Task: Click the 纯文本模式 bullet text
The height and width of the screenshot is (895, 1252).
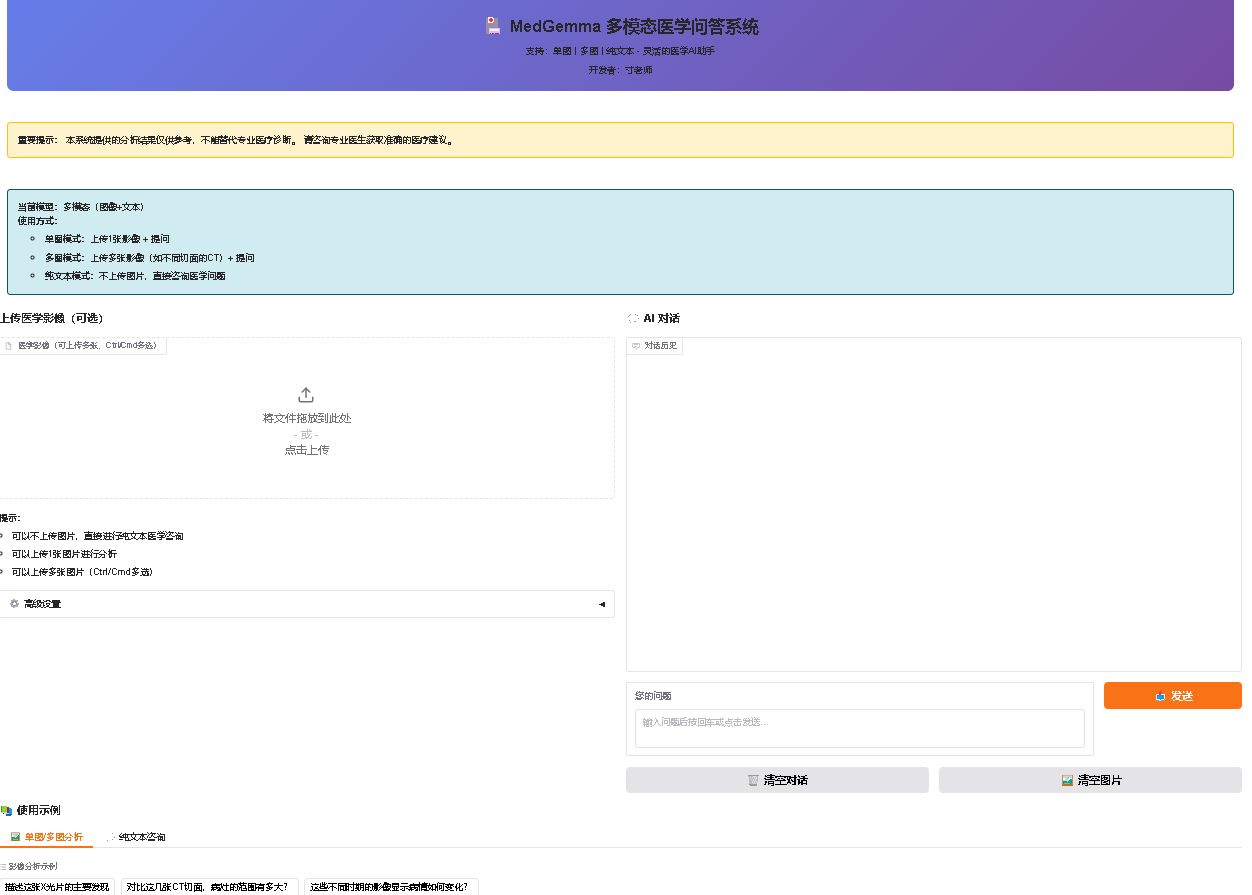Action: (x=135, y=275)
